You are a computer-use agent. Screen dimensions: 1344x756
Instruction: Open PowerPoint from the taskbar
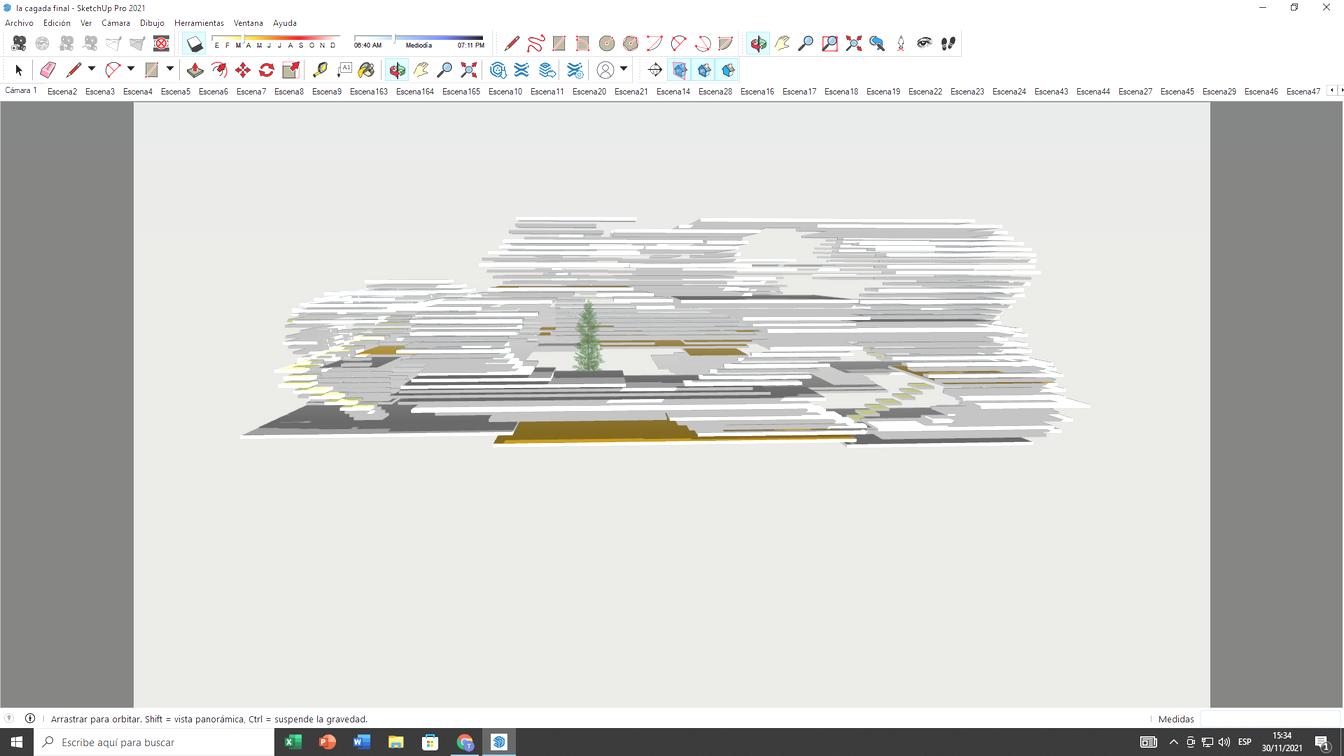click(327, 742)
